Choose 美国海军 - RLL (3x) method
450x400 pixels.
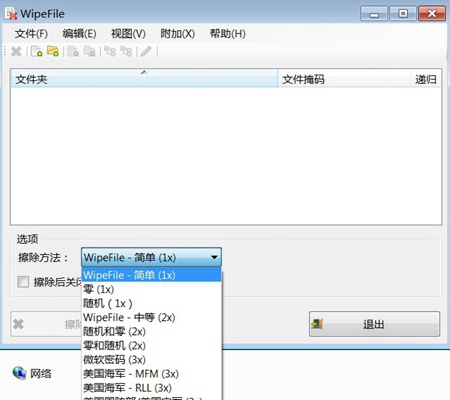(151, 388)
